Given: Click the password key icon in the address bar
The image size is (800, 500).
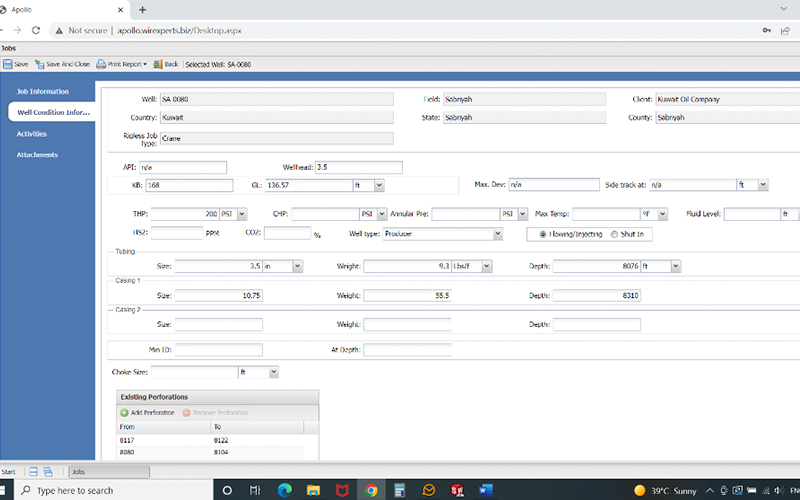Looking at the screenshot, I should [767, 31].
